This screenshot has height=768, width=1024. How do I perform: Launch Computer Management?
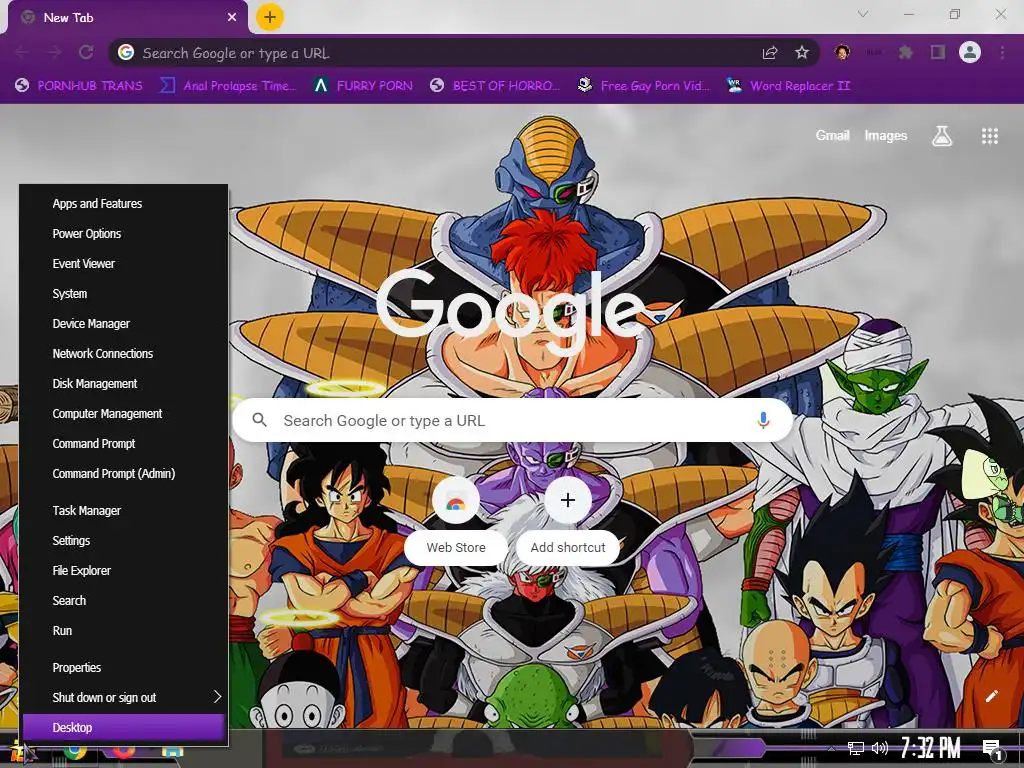(x=124, y=414)
